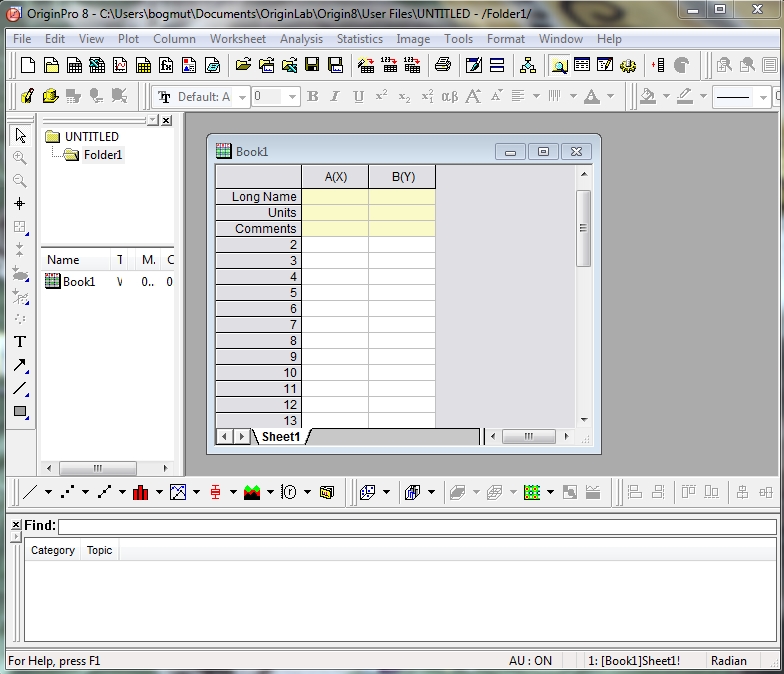Click the Topic column header
This screenshot has height=674, width=784.
tap(100, 550)
